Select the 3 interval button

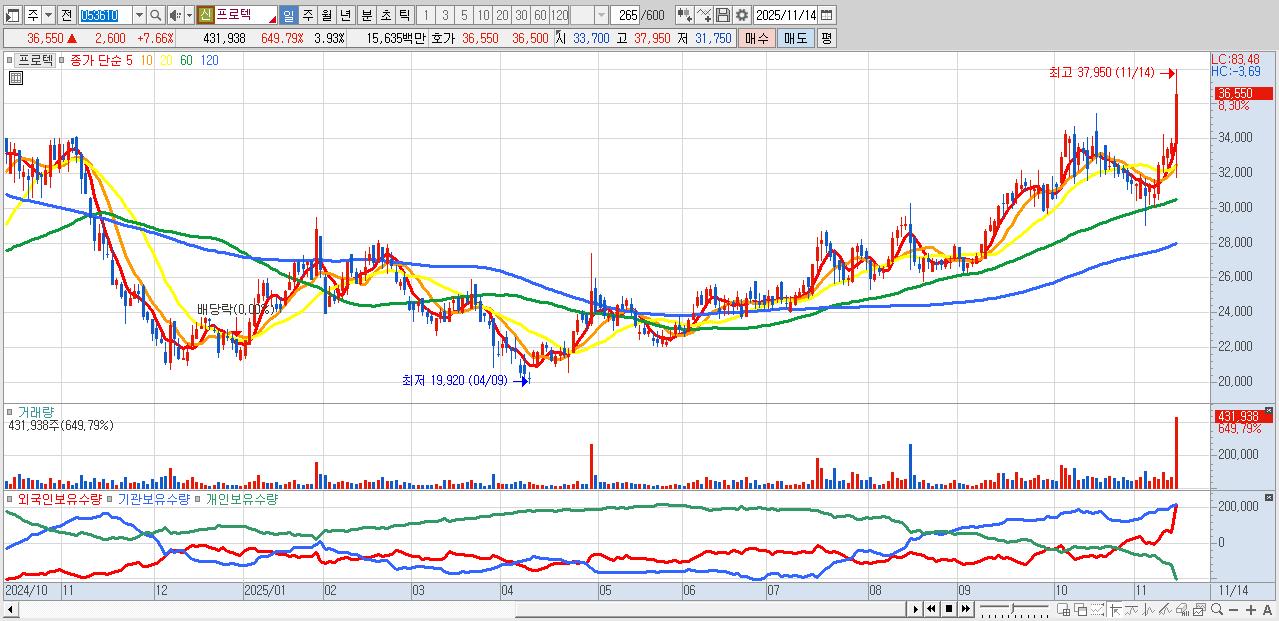point(444,15)
